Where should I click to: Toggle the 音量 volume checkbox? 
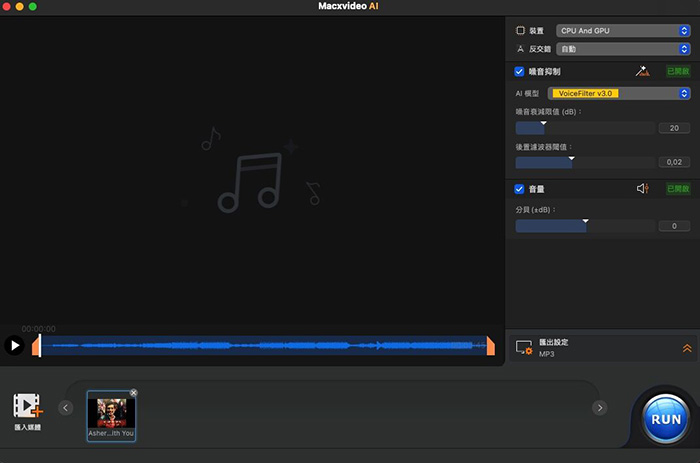tap(519, 189)
